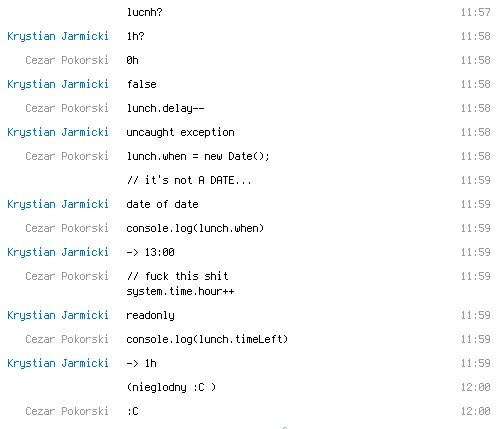Click Krystian Jarmicki's name beside "1h?"
Viewport: 499px width, 429px height.
tap(58, 36)
